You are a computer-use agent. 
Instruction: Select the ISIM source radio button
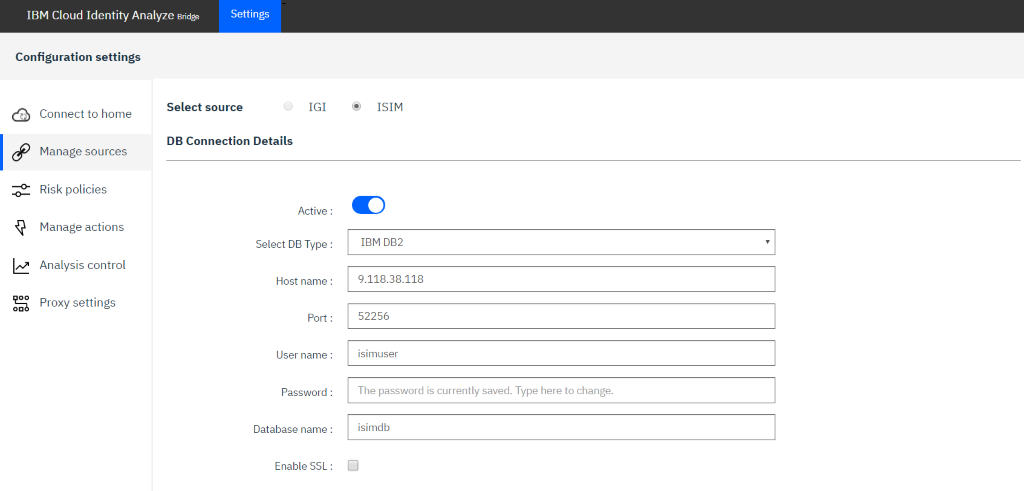click(357, 106)
